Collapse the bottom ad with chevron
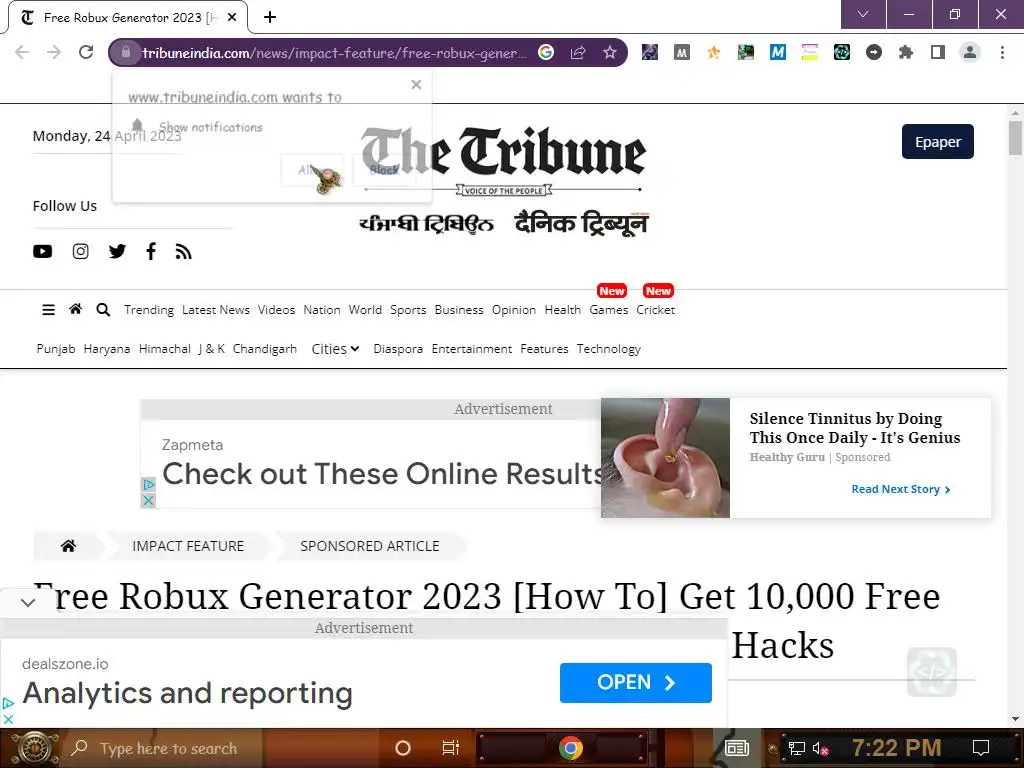This screenshot has height=768, width=1024. [27, 602]
